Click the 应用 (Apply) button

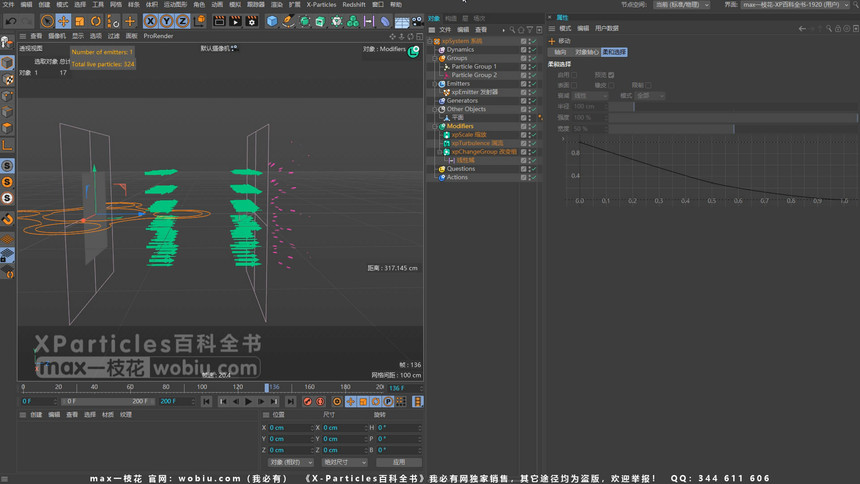click(399, 463)
